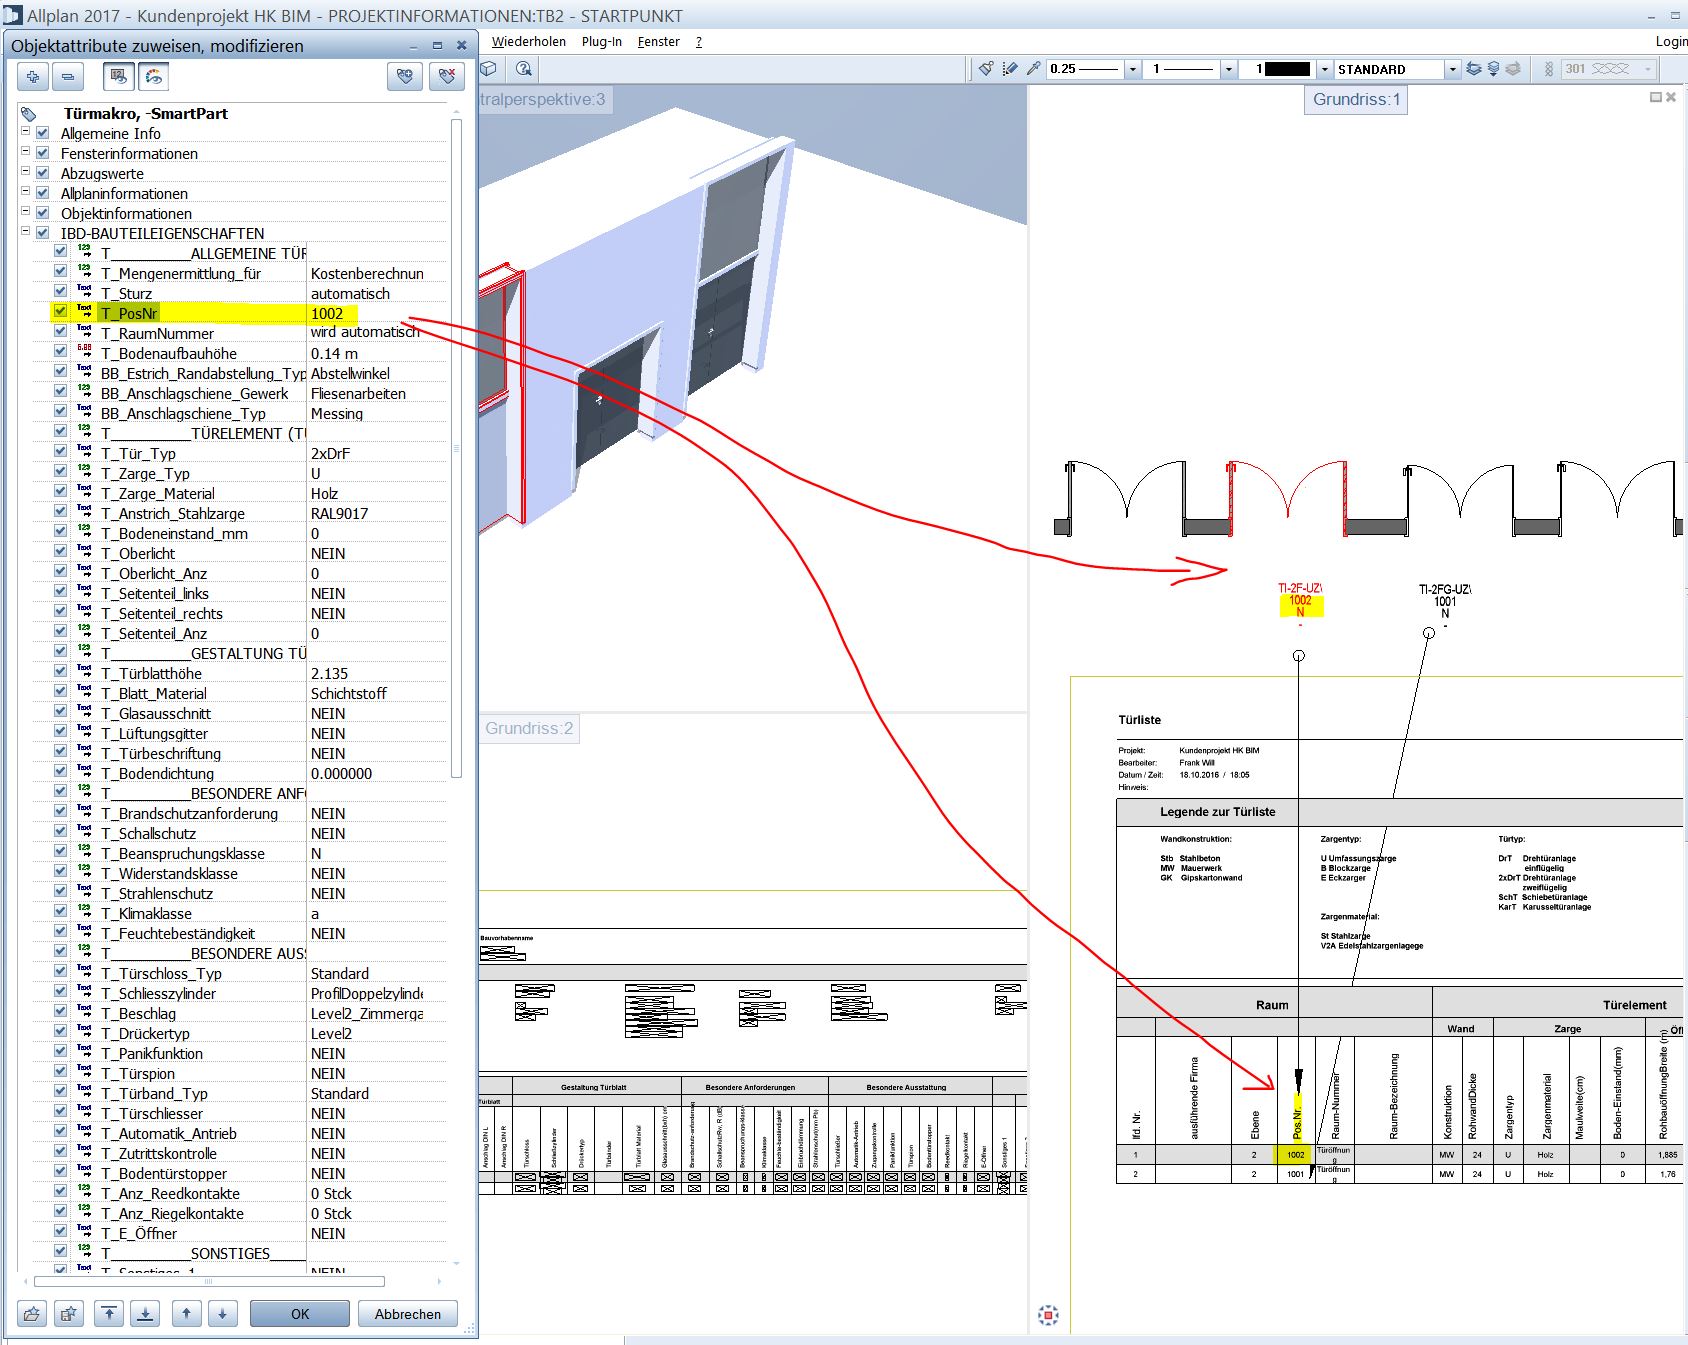Toggle the T_PosNr attribute checkbox
This screenshot has width=1688, height=1345.
[x=61, y=312]
